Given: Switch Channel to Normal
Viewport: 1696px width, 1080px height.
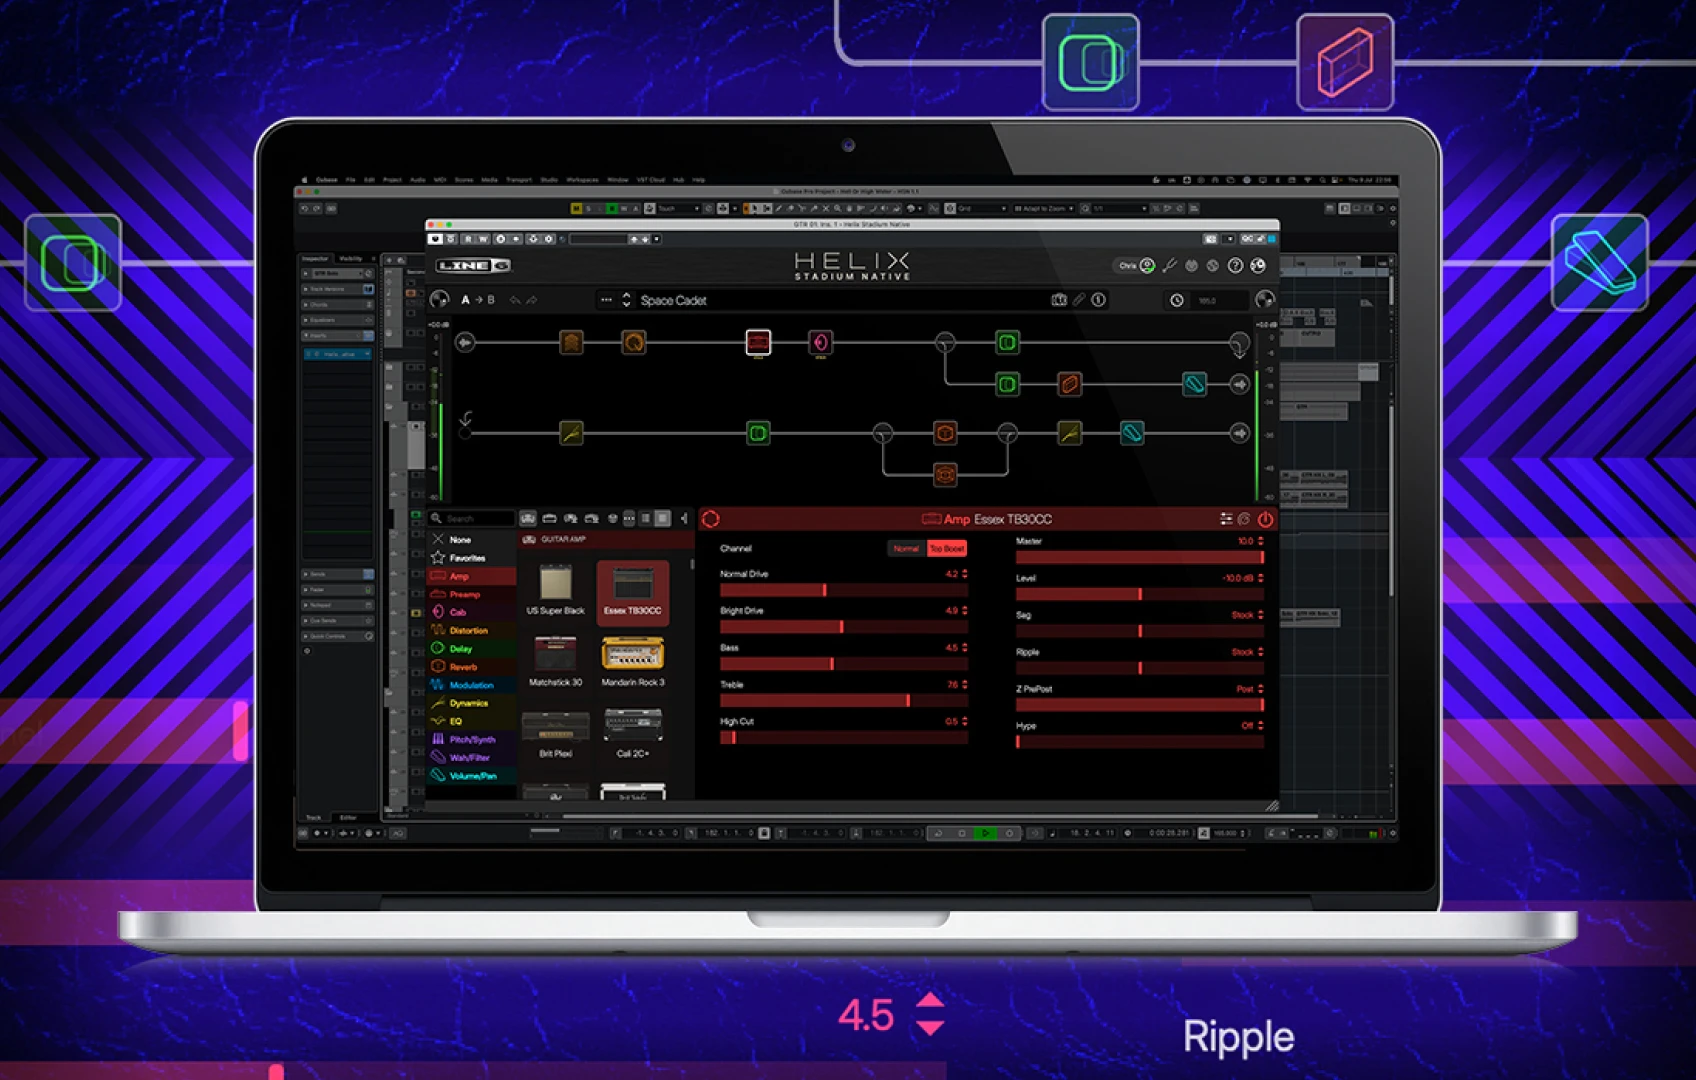Looking at the screenshot, I should 906,548.
